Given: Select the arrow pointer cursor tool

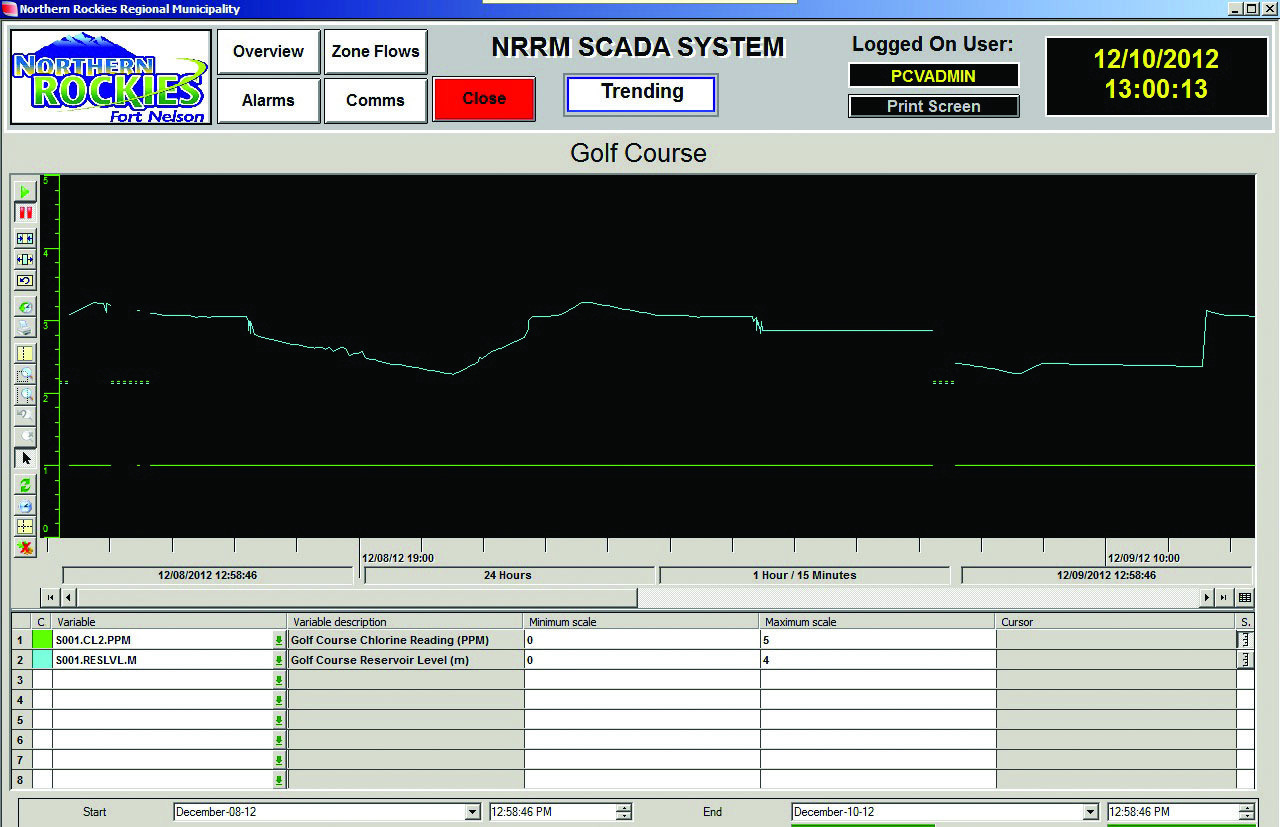Looking at the screenshot, I should [x=25, y=458].
